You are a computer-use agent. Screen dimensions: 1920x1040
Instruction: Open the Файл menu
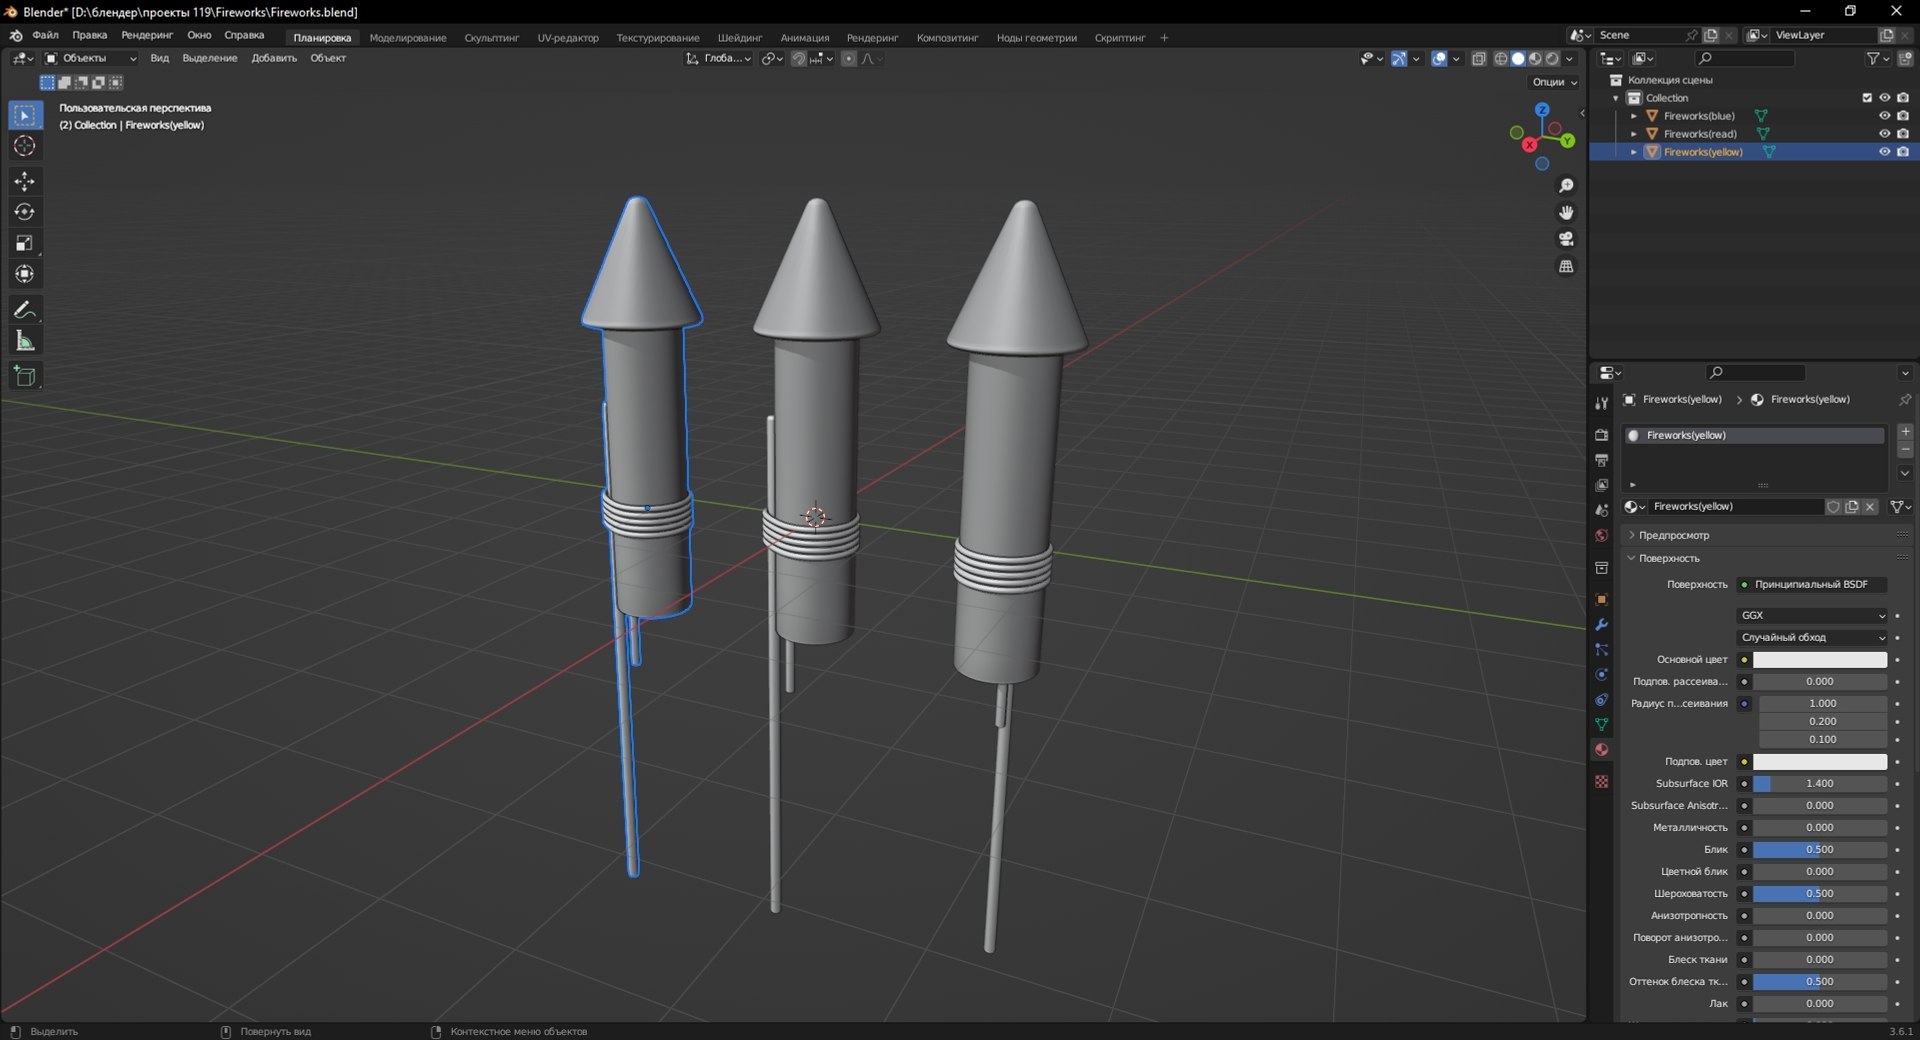[45, 35]
